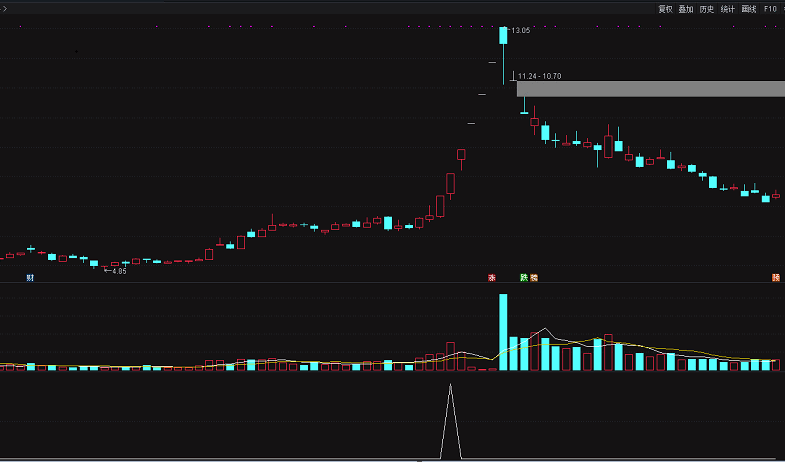Click the orange marker beside green 跌 marker

[534, 278]
